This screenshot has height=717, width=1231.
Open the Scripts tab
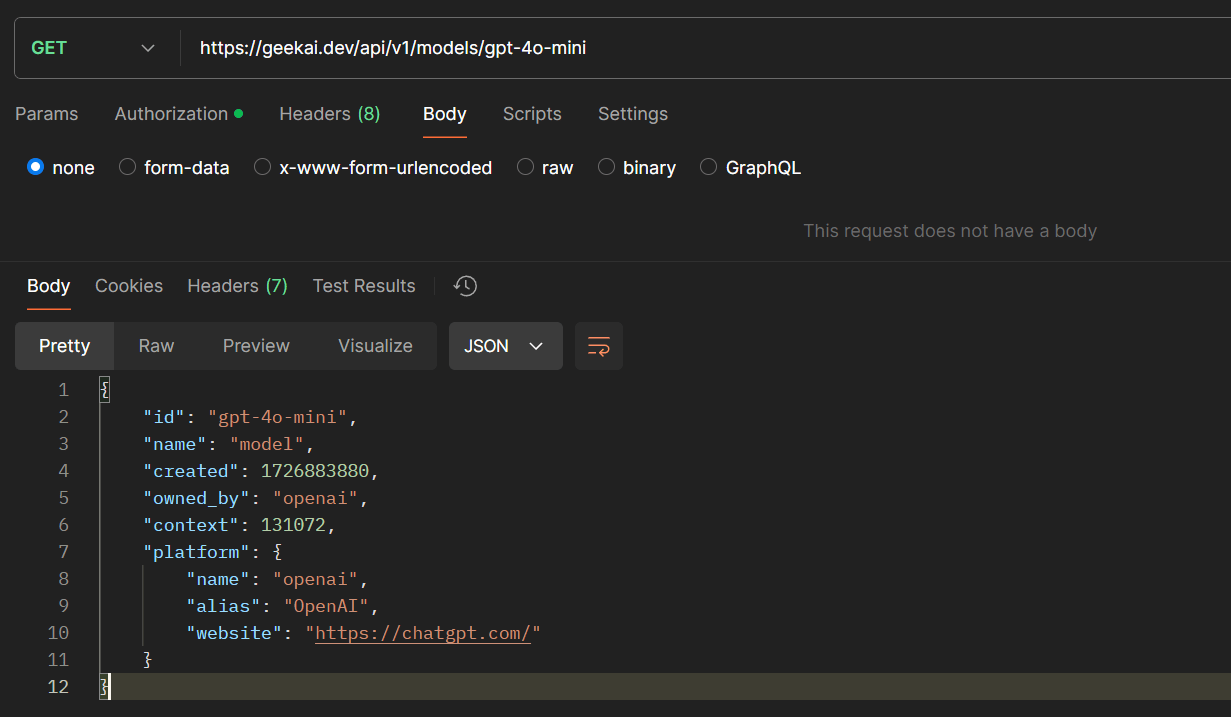coord(532,114)
